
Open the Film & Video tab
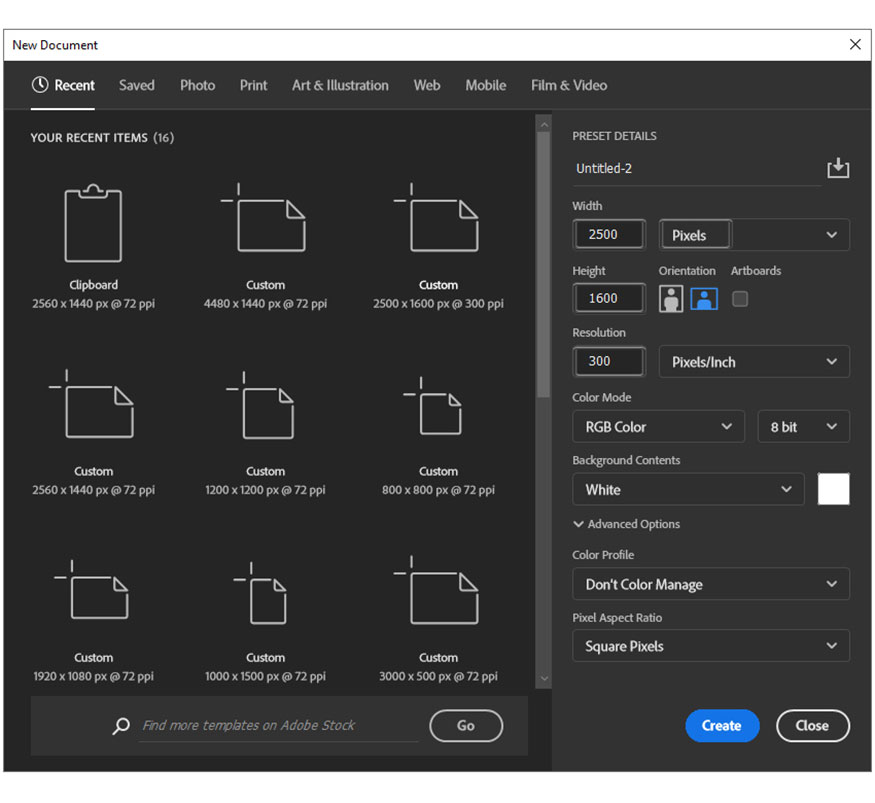569,86
